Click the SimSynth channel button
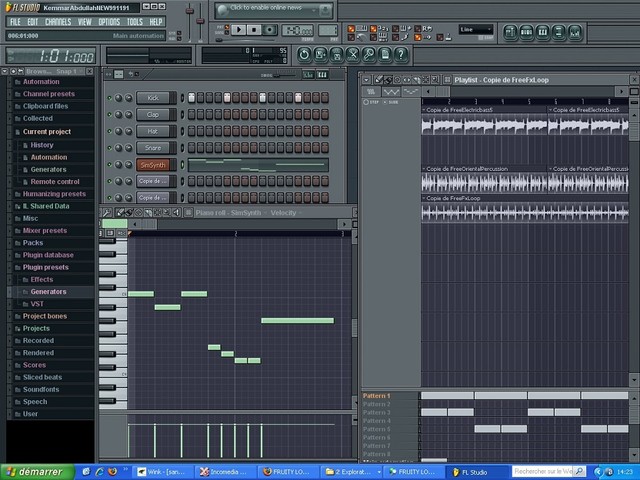The width and height of the screenshot is (640, 480). click(154, 165)
